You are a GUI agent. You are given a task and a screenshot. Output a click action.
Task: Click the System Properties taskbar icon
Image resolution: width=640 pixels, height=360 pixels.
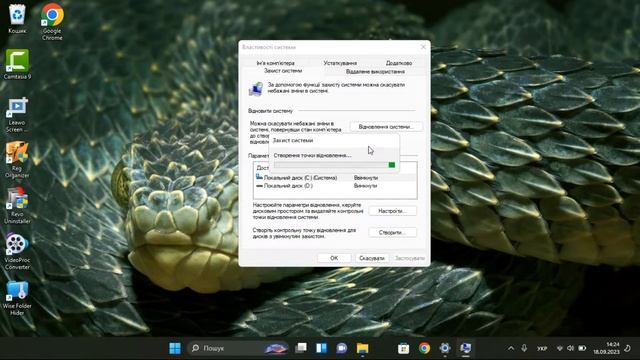465,348
